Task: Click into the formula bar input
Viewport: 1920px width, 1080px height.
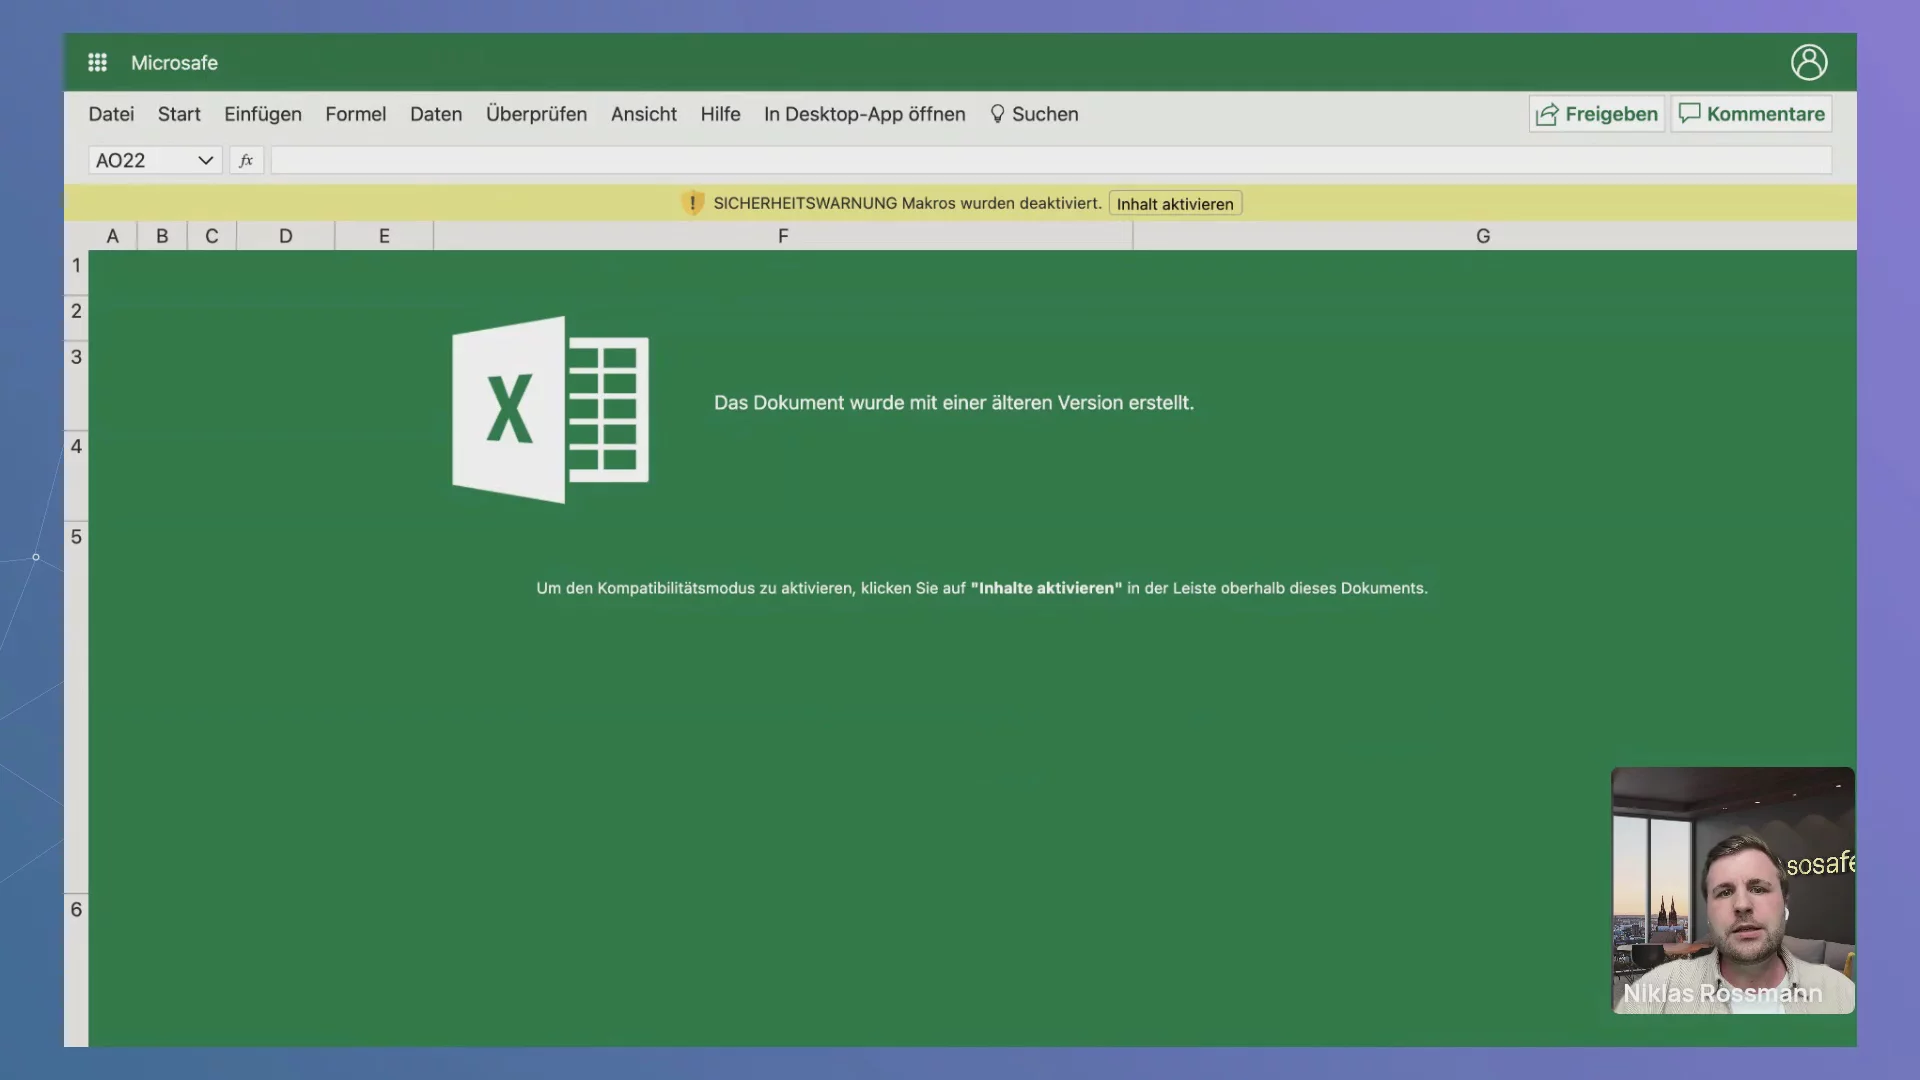Action: (1051, 160)
